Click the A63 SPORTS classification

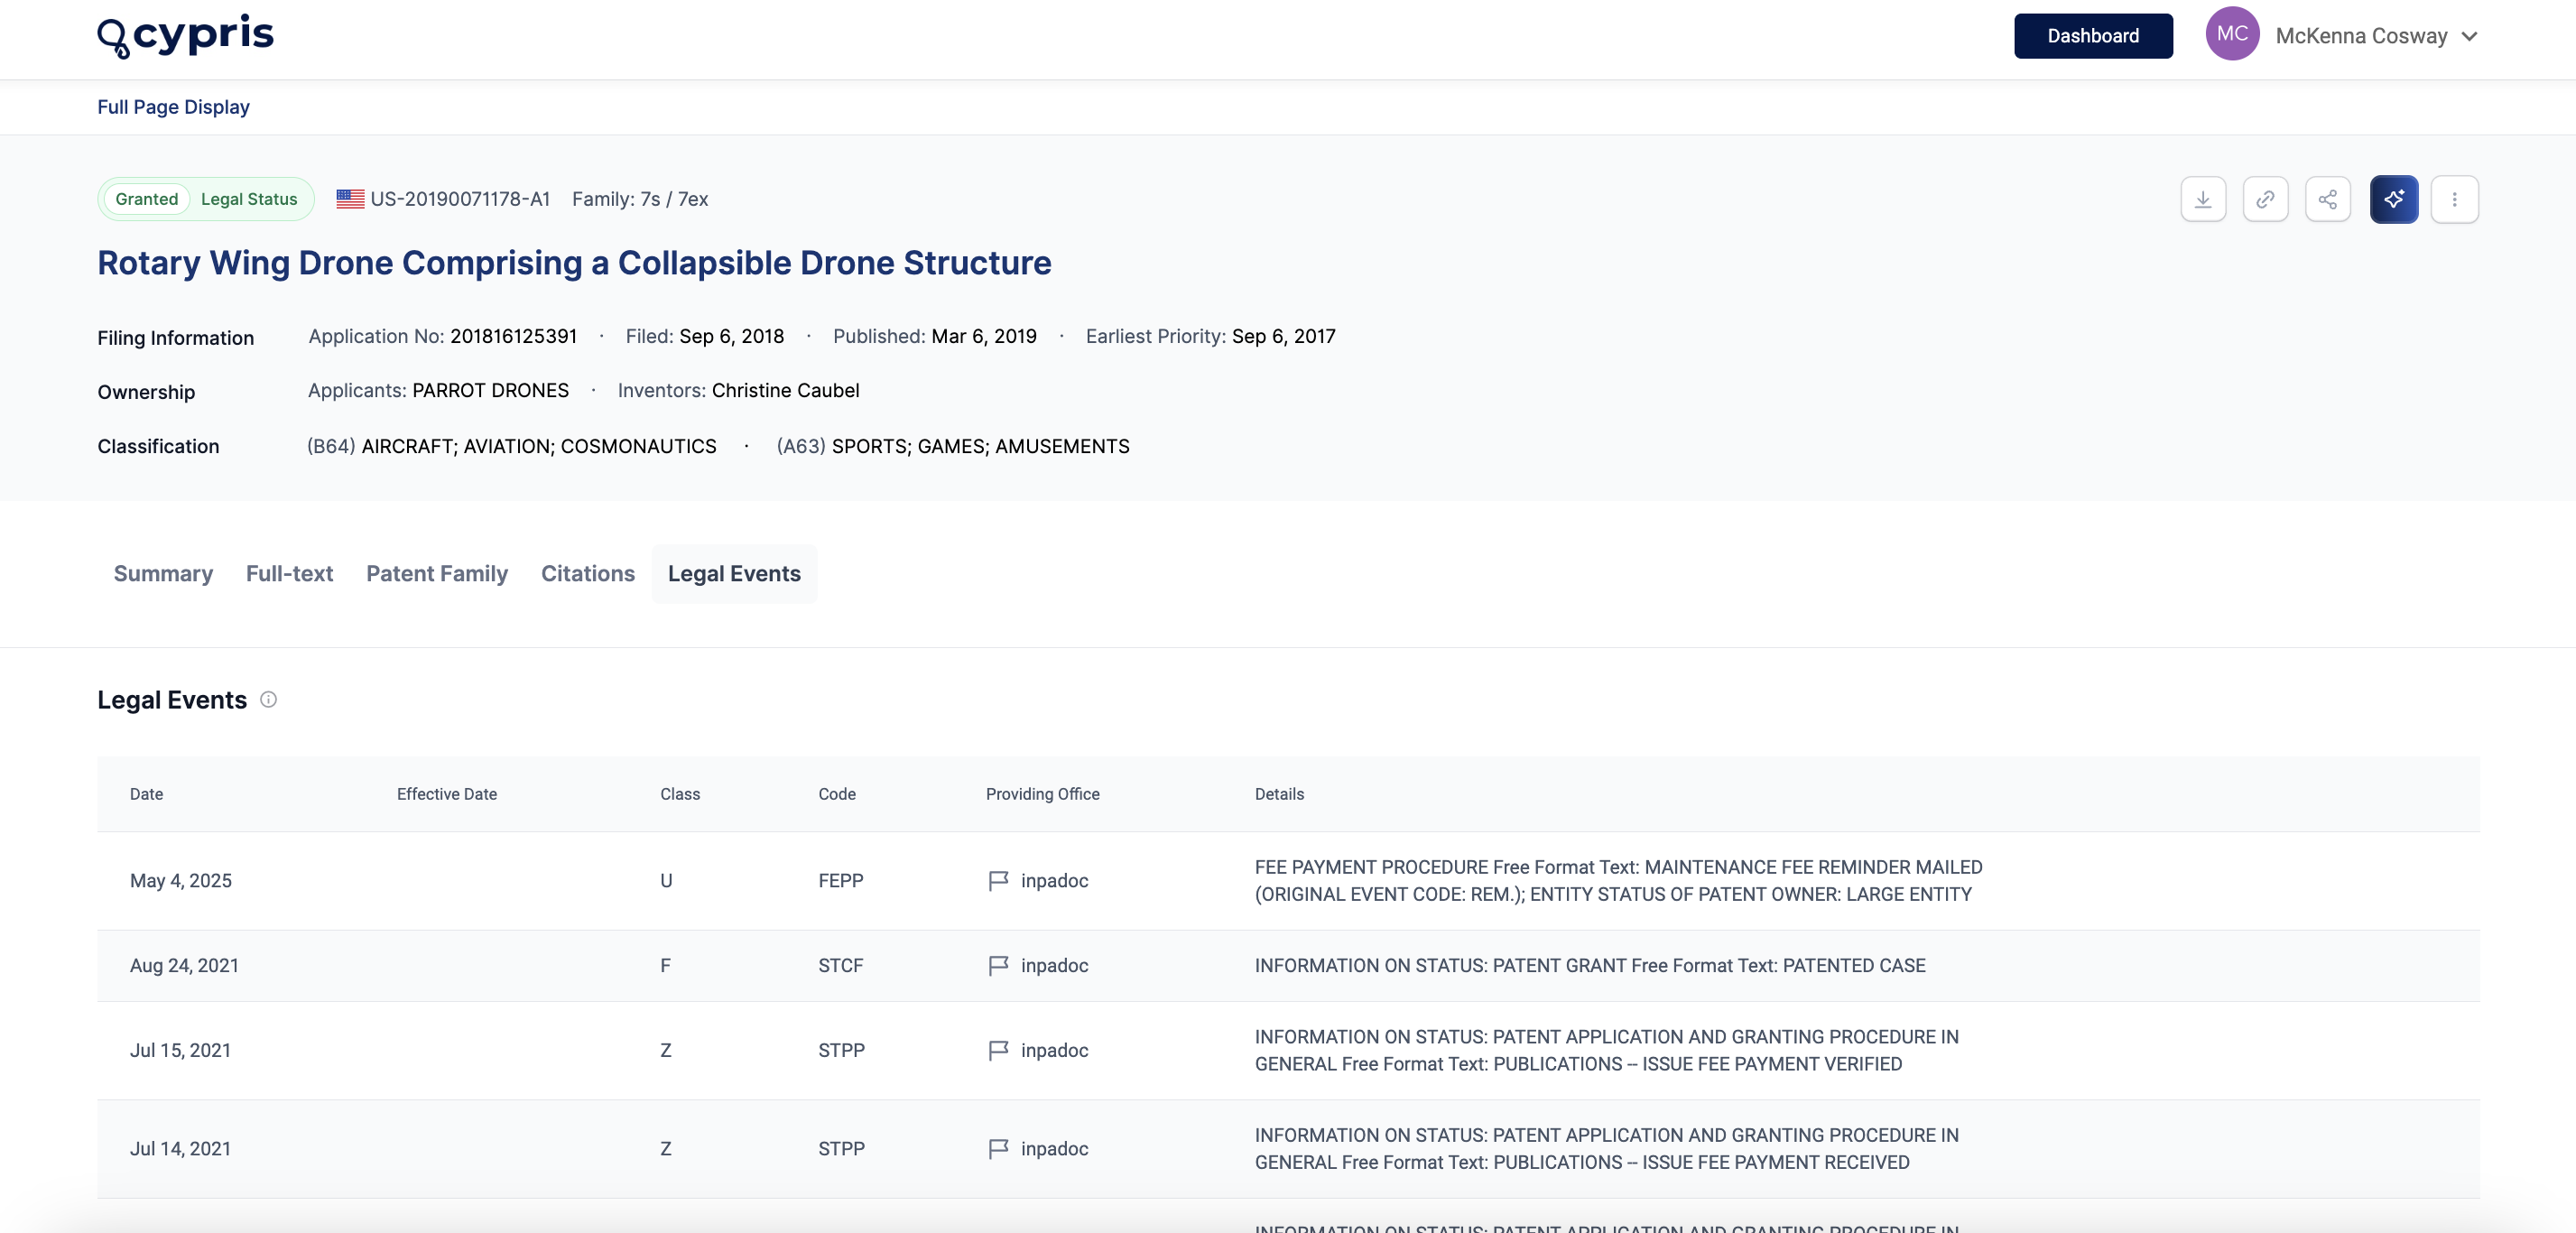[953, 447]
